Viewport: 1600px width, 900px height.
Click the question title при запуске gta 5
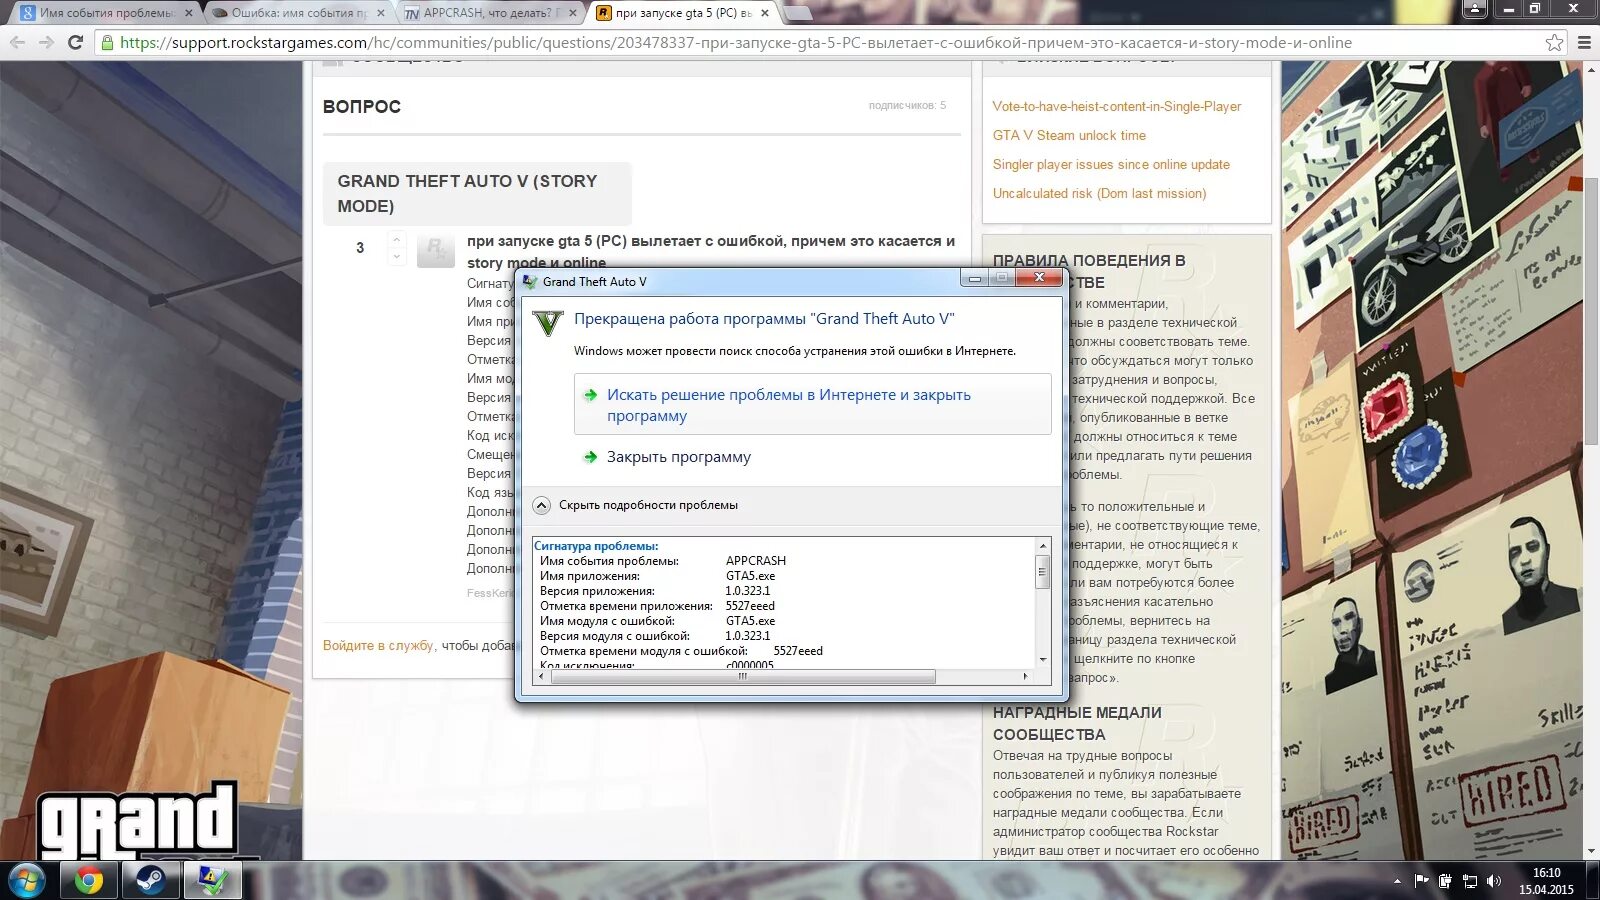[711, 251]
